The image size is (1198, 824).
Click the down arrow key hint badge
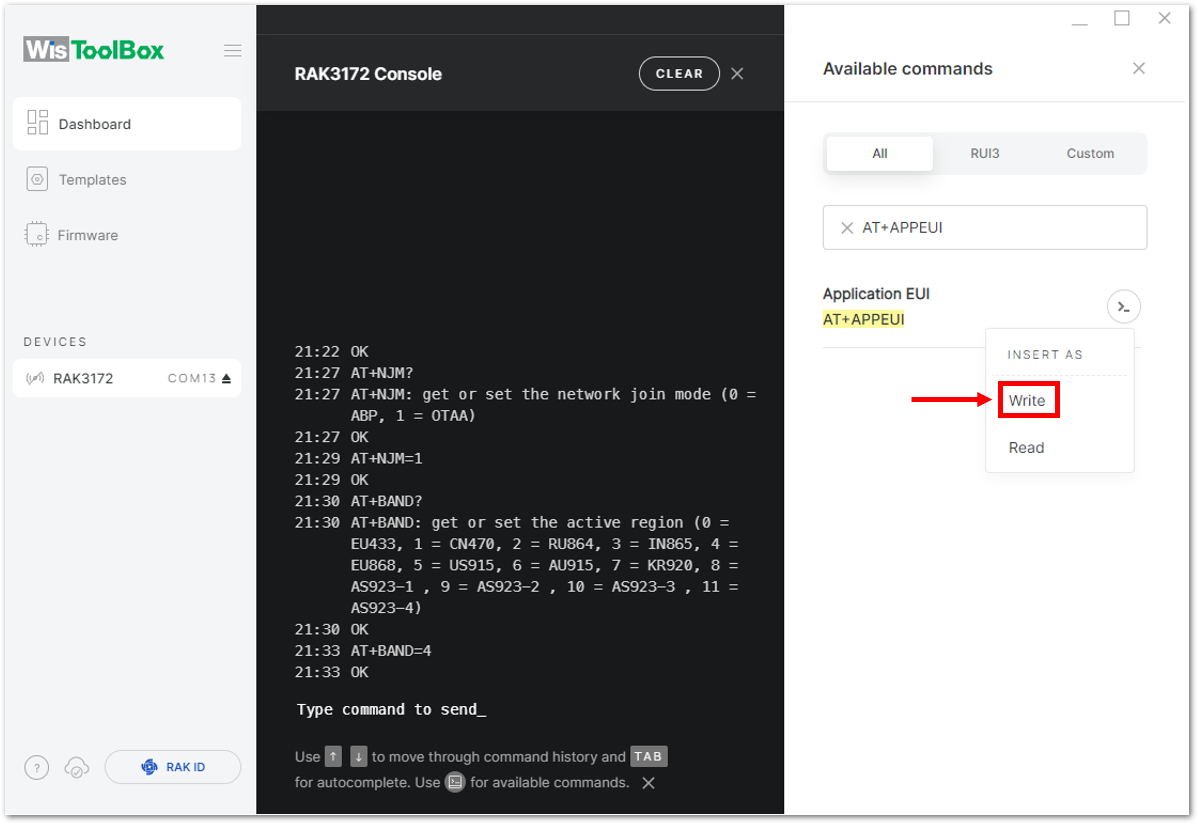pyautogui.click(x=359, y=756)
